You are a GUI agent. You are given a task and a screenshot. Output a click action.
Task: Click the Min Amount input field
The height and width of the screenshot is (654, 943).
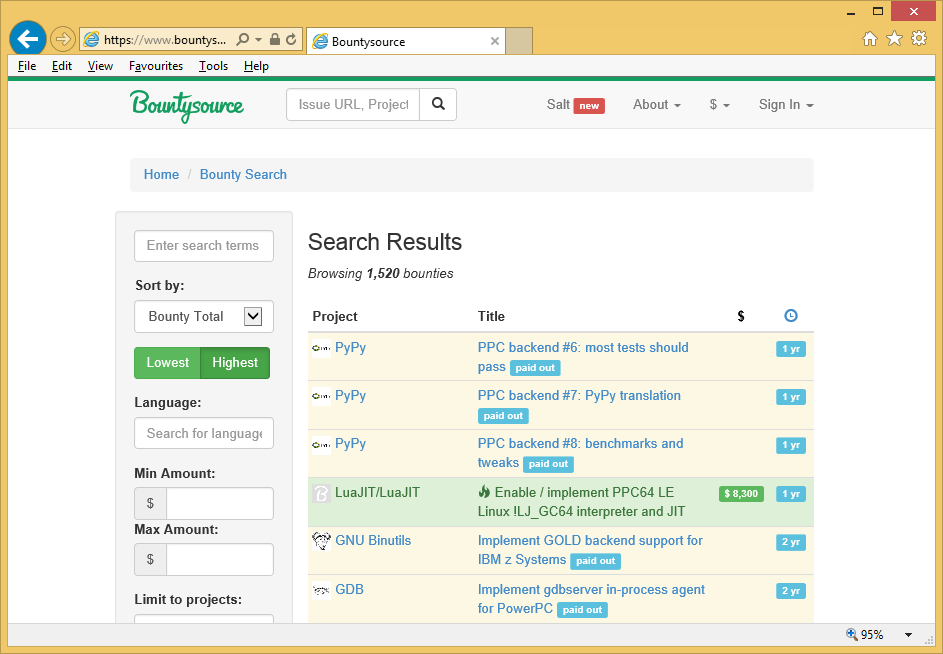[x=219, y=504]
